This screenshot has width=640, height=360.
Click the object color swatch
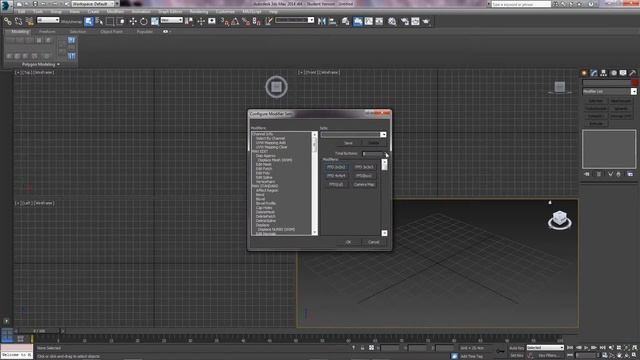[634, 82]
